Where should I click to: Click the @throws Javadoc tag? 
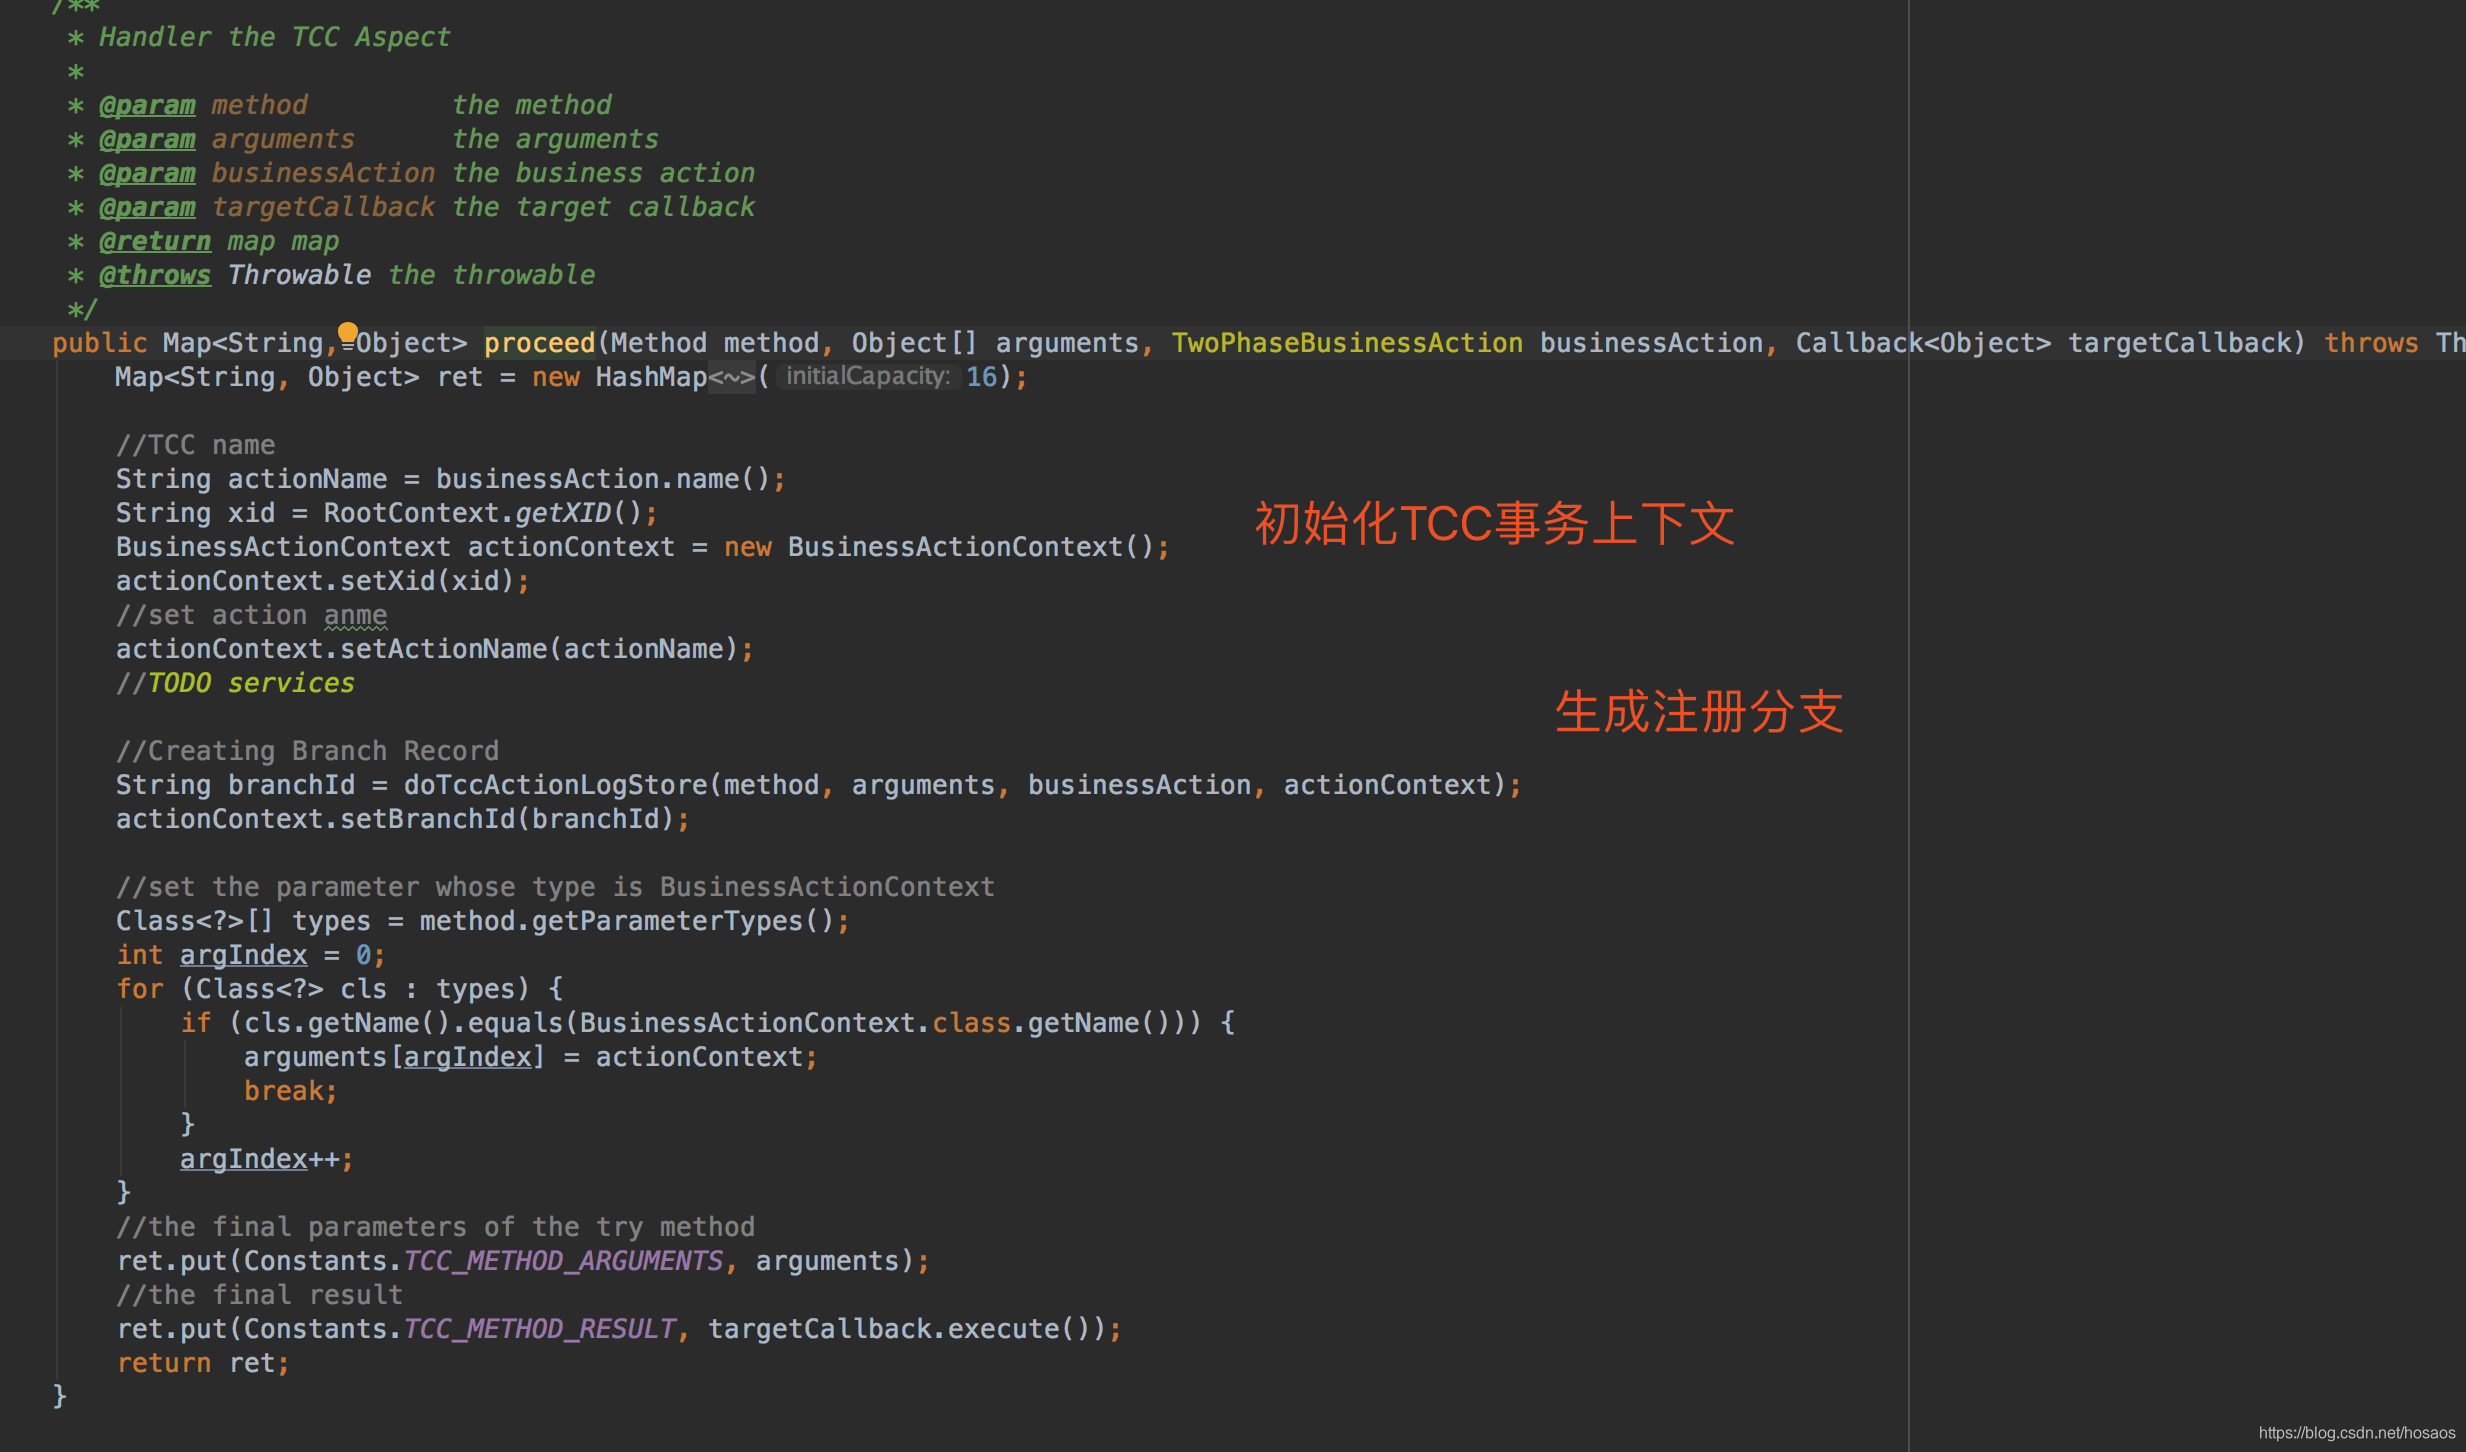155,275
